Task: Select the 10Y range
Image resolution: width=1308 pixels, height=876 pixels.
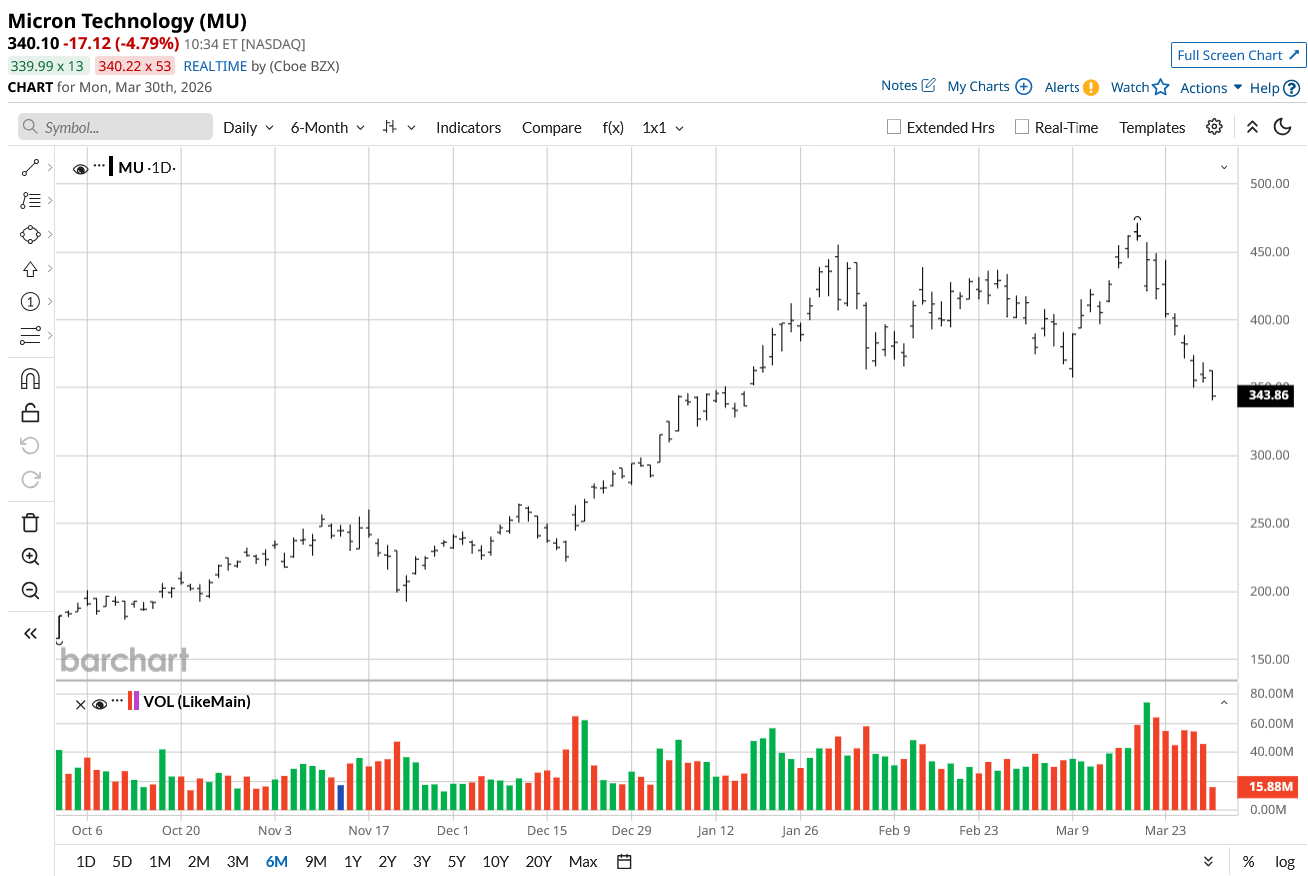Action: pos(495,862)
